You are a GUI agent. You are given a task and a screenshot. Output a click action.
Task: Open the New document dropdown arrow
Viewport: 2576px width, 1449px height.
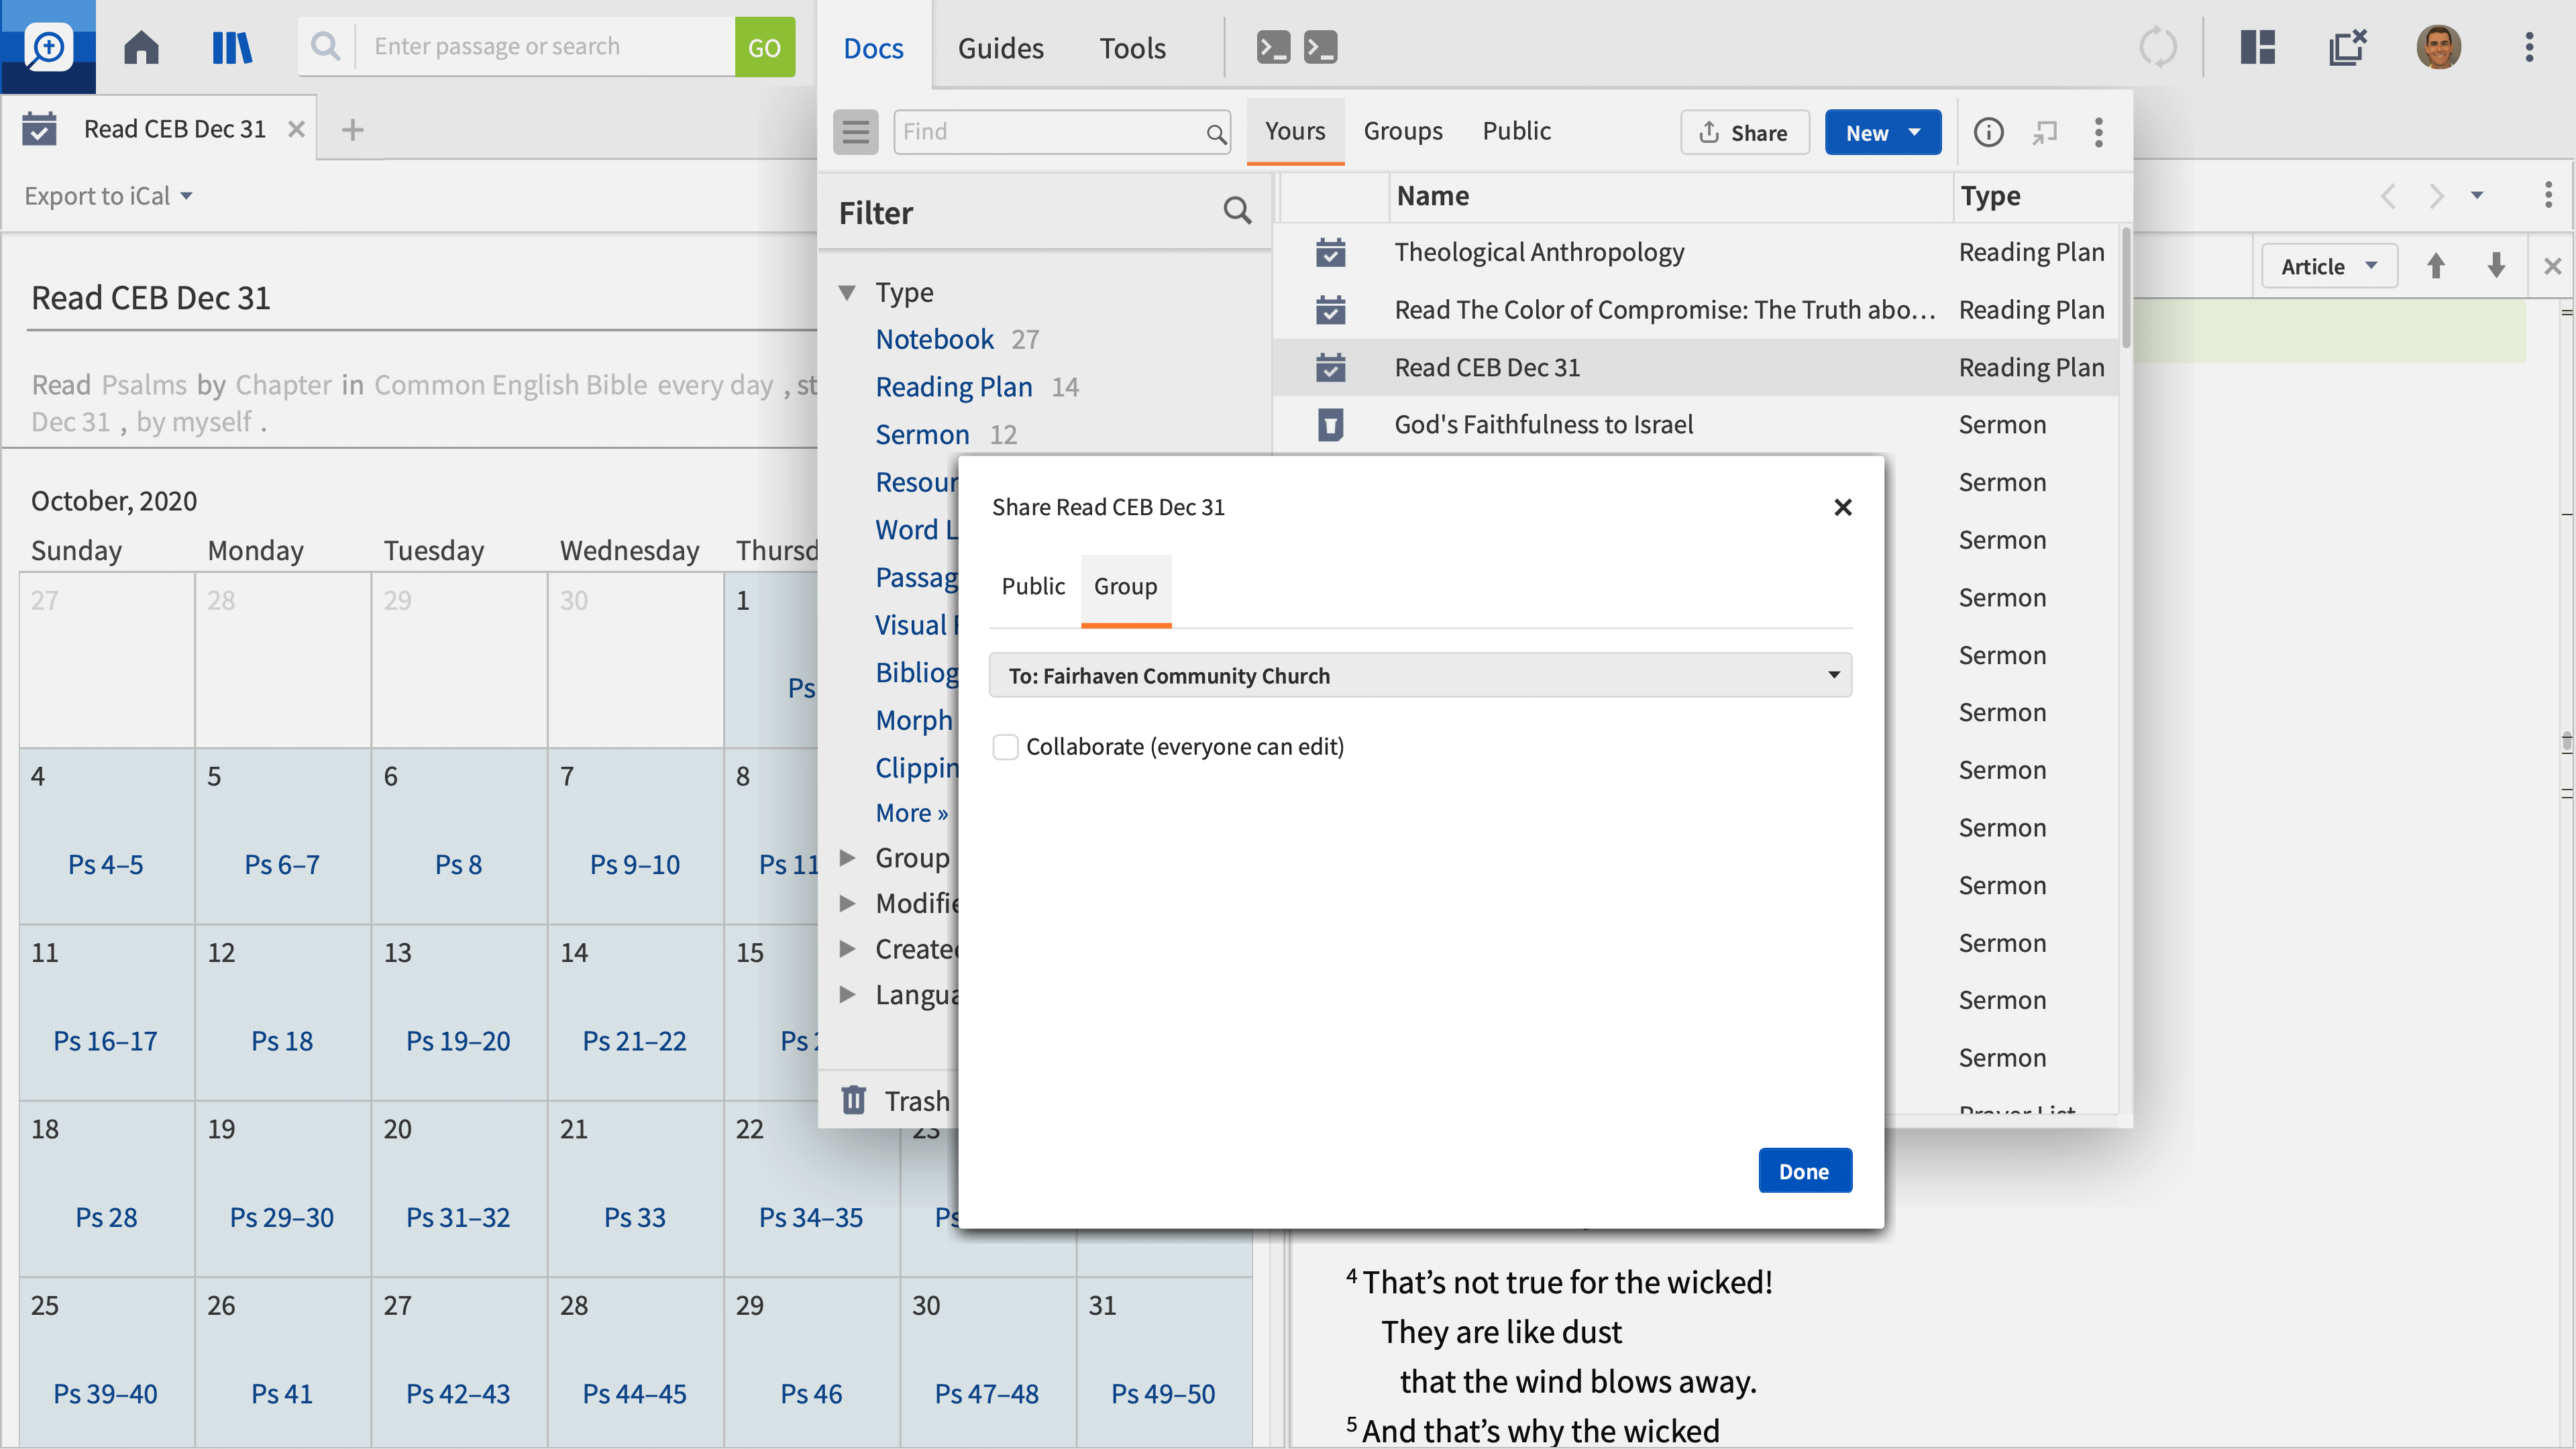[1914, 132]
